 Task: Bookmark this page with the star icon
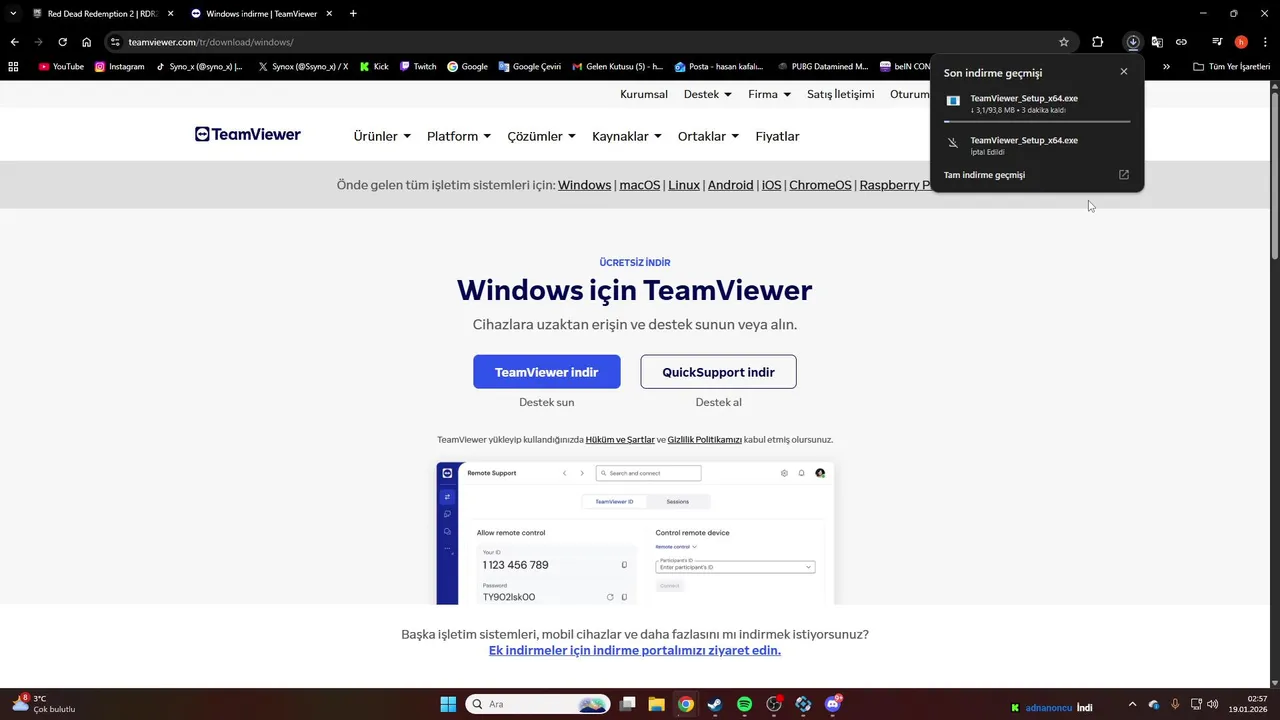pyautogui.click(x=1064, y=42)
